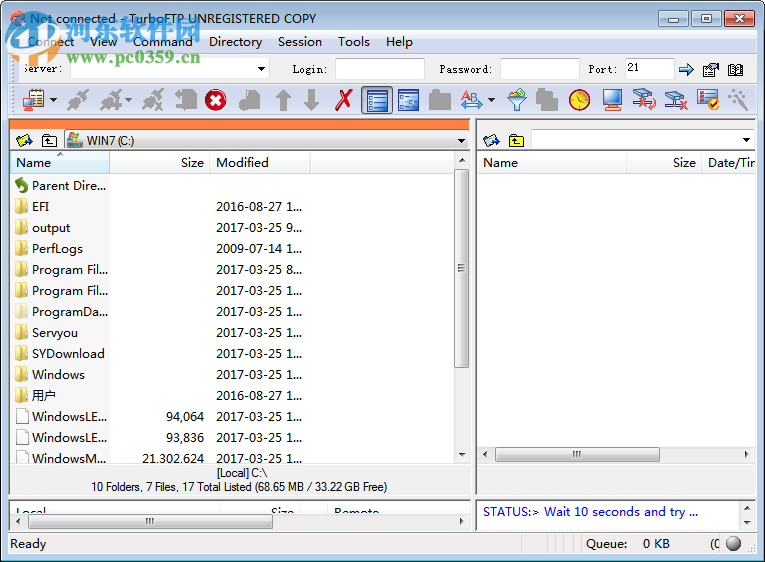Click the copy files icon
The width and height of the screenshot is (765, 562).
pyautogui.click(x=546, y=100)
